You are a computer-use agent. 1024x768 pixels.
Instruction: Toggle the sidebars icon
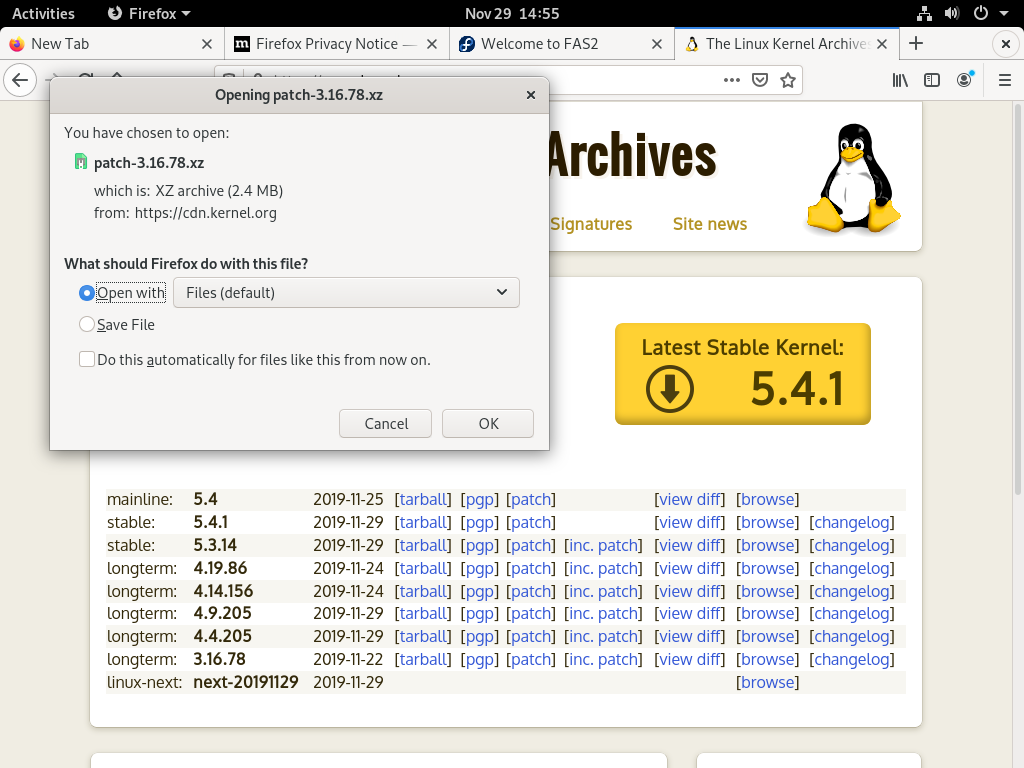click(932, 80)
